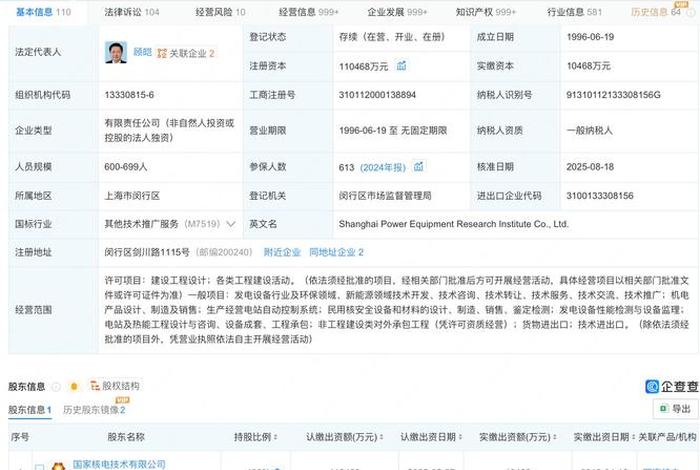This screenshot has height=470, width=700.
Task: Click the 导出 export button
Action: [x=675, y=408]
